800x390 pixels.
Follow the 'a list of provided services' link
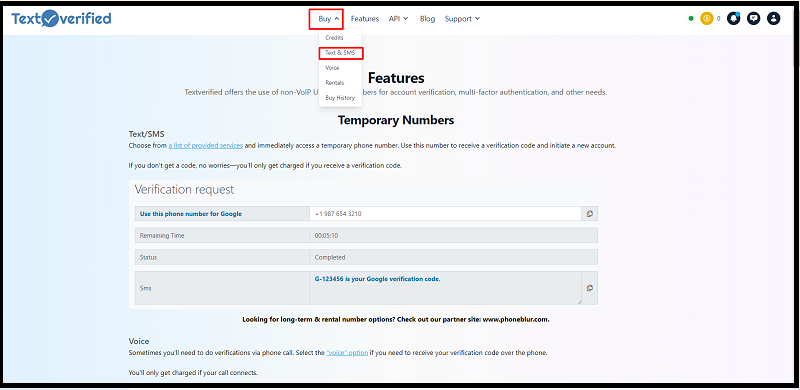point(206,145)
